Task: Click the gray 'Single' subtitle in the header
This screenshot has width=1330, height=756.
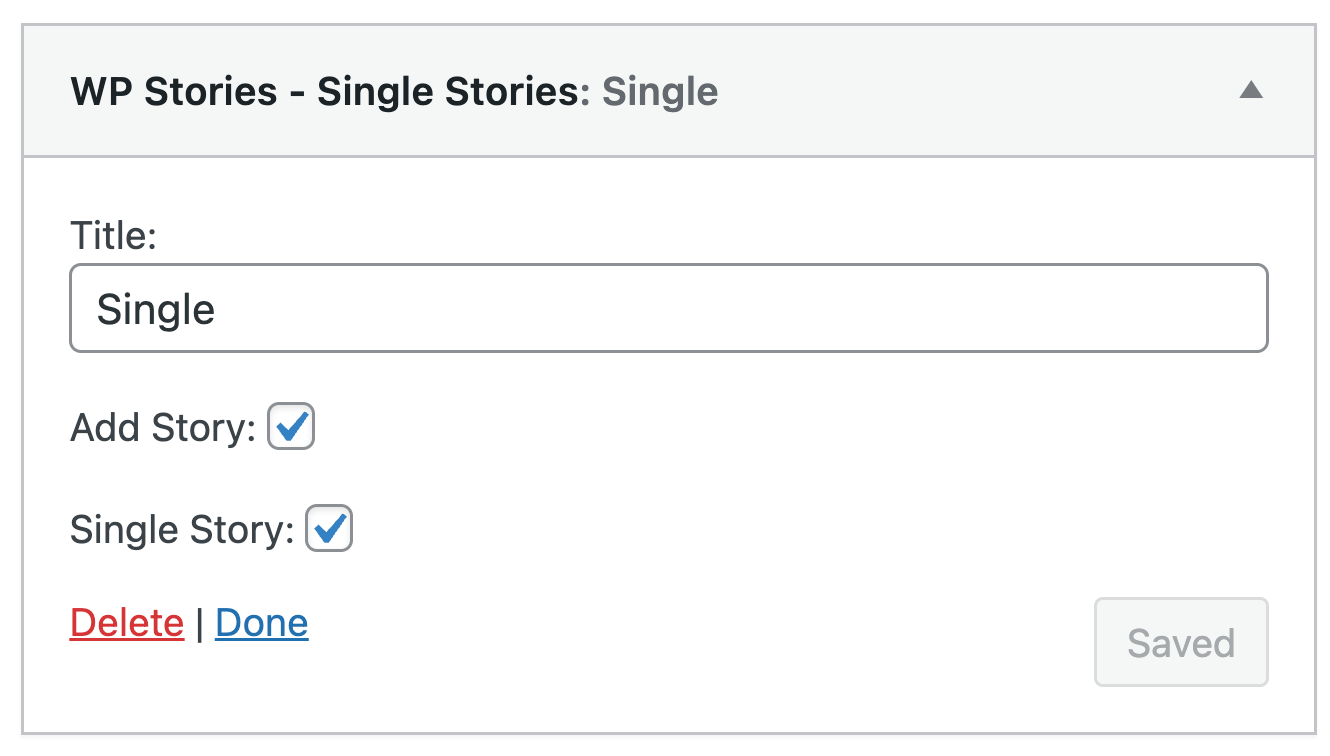Action: tap(660, 92)
